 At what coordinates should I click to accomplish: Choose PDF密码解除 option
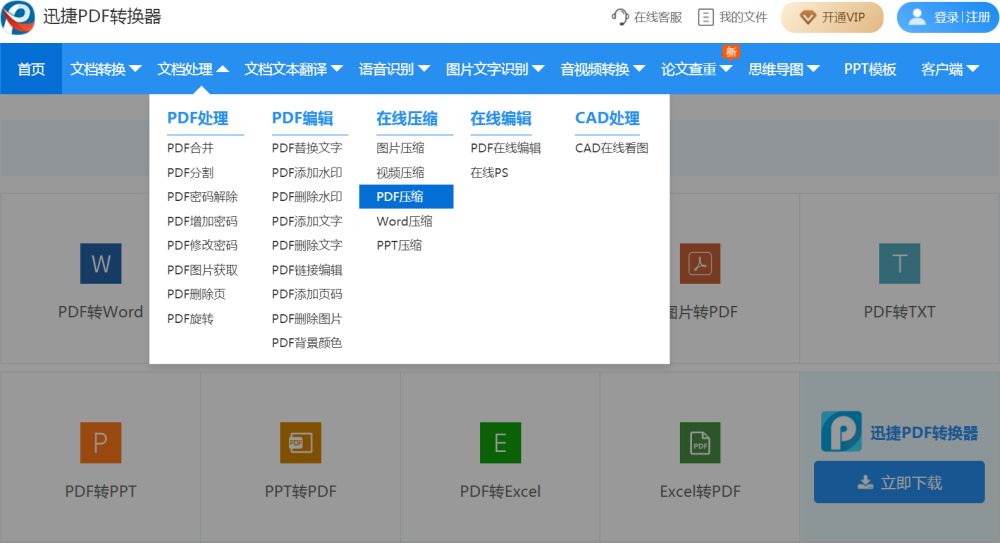pyautogui.click(x=202, y=197)
